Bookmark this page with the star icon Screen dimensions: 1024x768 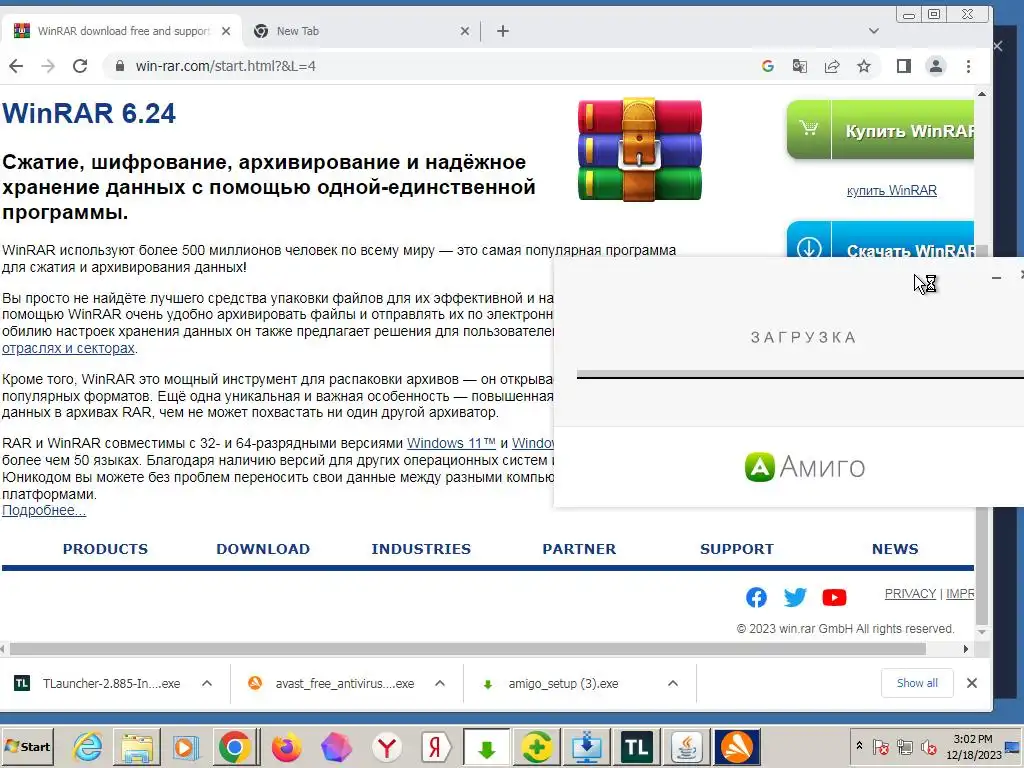pos(863,66)
